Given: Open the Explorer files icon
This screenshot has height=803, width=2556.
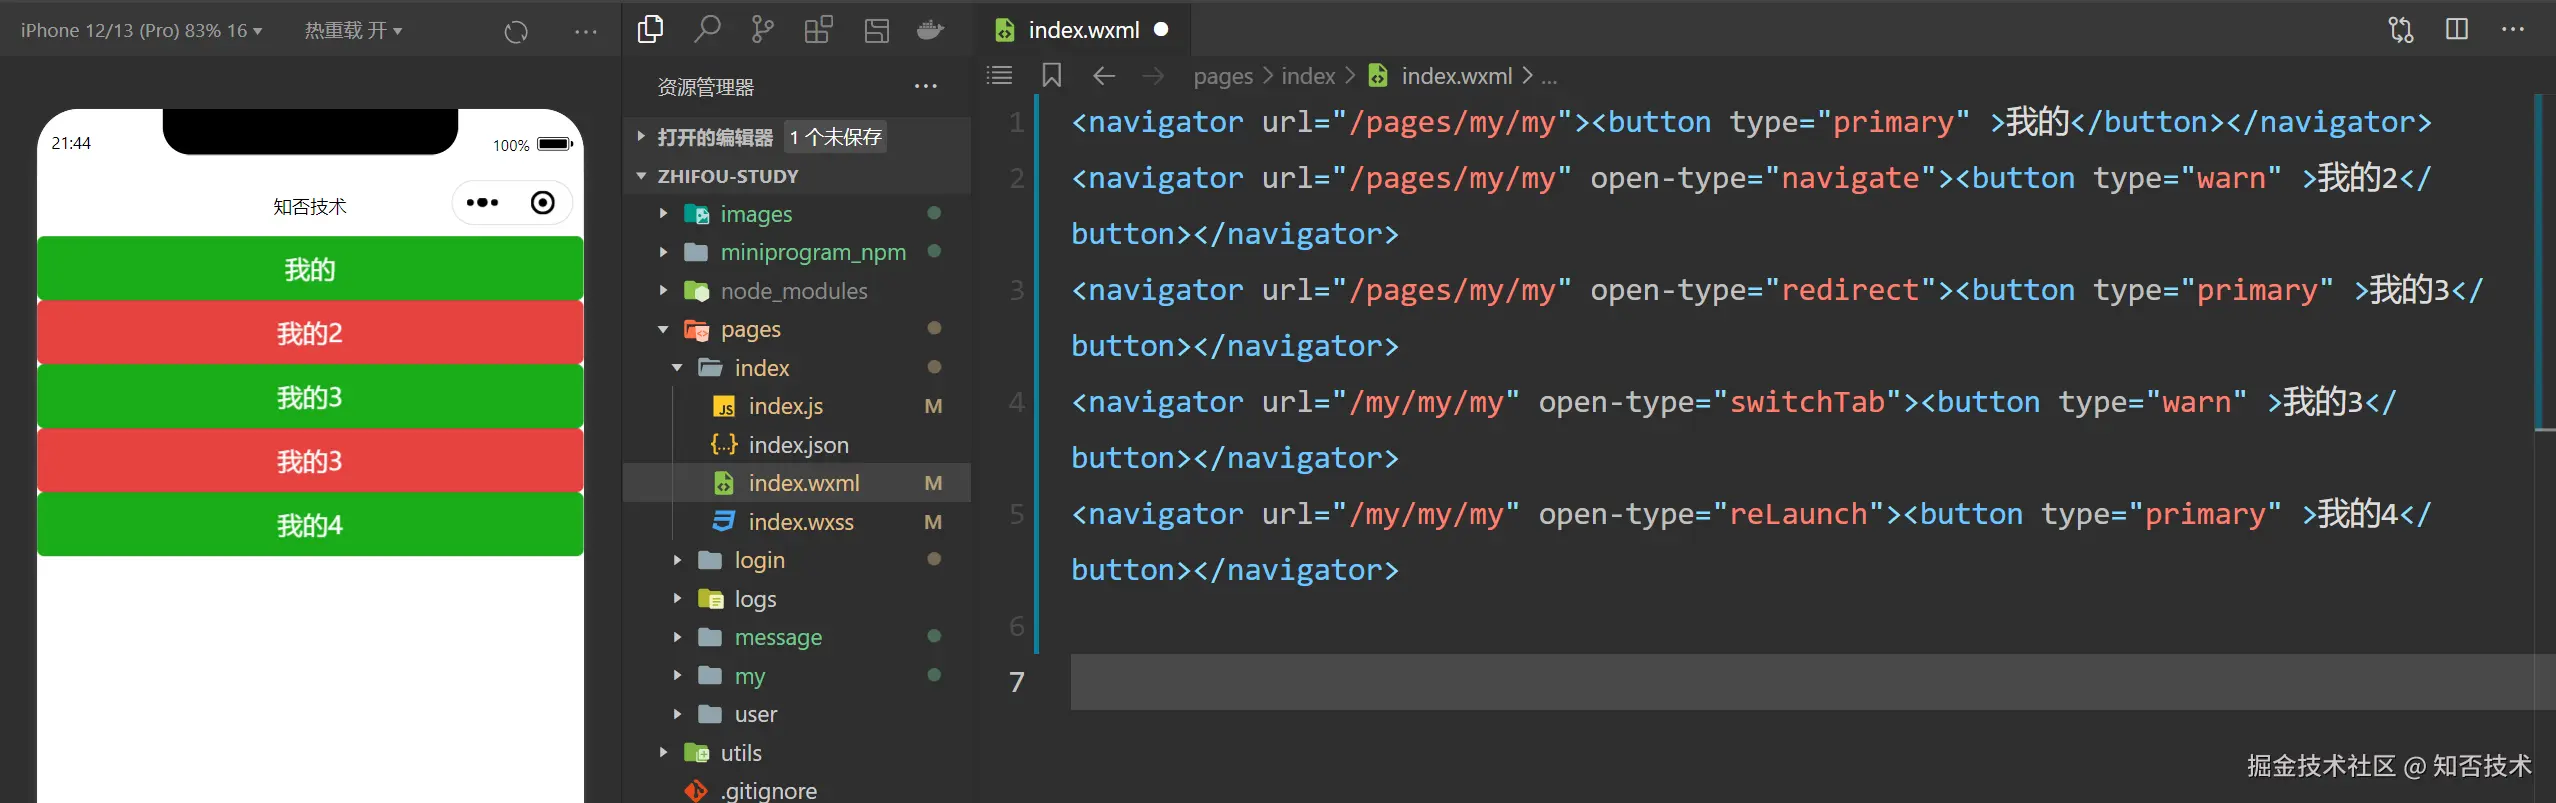Looking at the screenshot, I should click(650, 30).
